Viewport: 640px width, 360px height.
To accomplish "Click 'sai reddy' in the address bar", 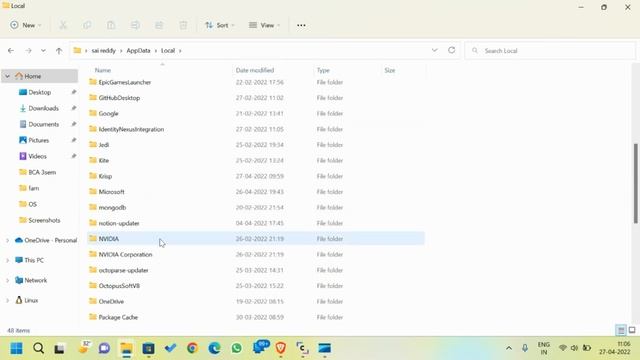I will (x=103, y=51).
